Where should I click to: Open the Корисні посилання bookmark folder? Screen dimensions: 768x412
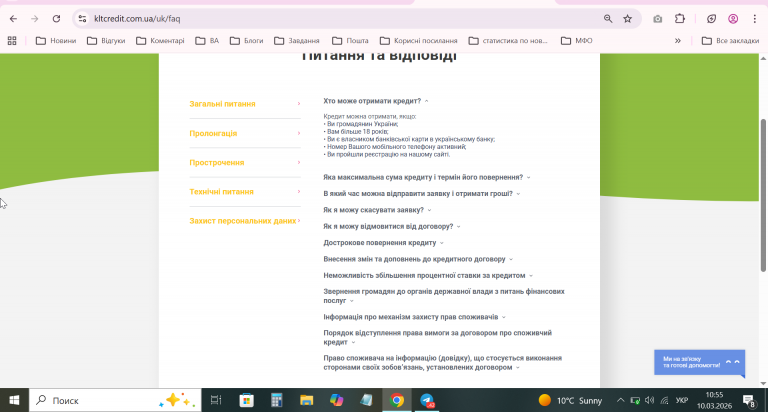pyautogui.click(x=419, y=41)
